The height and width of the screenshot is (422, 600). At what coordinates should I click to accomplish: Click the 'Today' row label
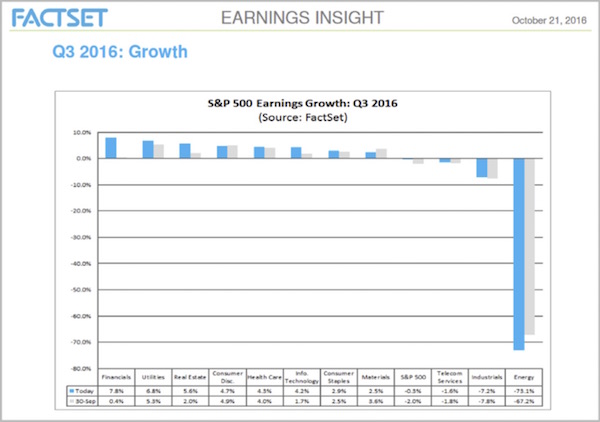click(x=85, y=391)
